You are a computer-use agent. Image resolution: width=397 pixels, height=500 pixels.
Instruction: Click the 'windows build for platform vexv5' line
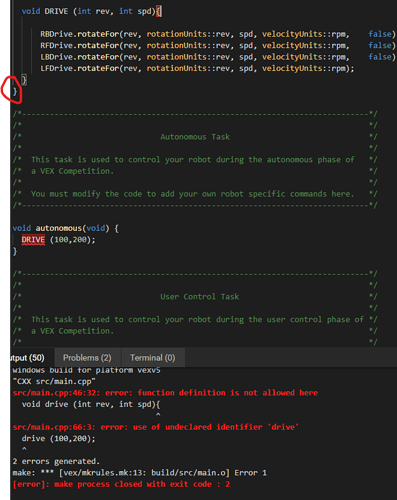coord(86,370)
